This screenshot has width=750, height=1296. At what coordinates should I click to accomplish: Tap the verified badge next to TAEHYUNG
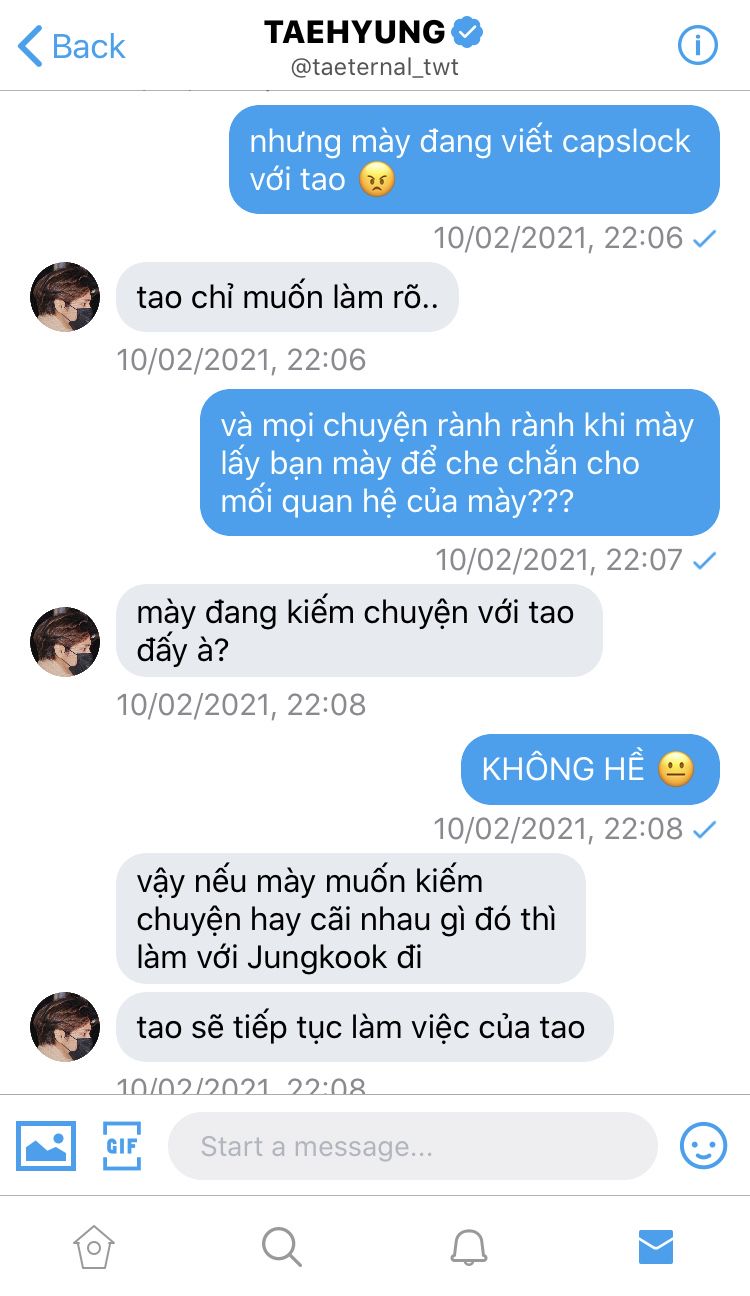pyautogui.click(x=467, y=32)
